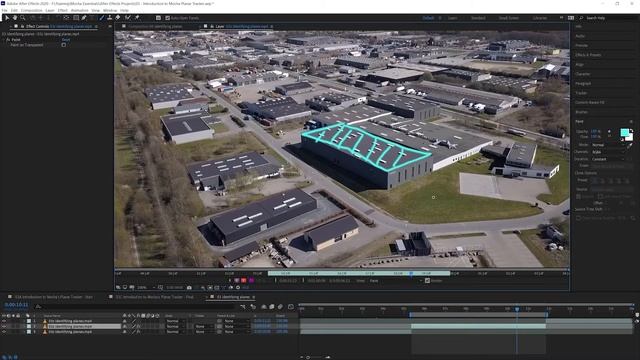Switch to the Libraries workspace
The image size is (640, 360).
pyautogui.click(x=540, y=18)
